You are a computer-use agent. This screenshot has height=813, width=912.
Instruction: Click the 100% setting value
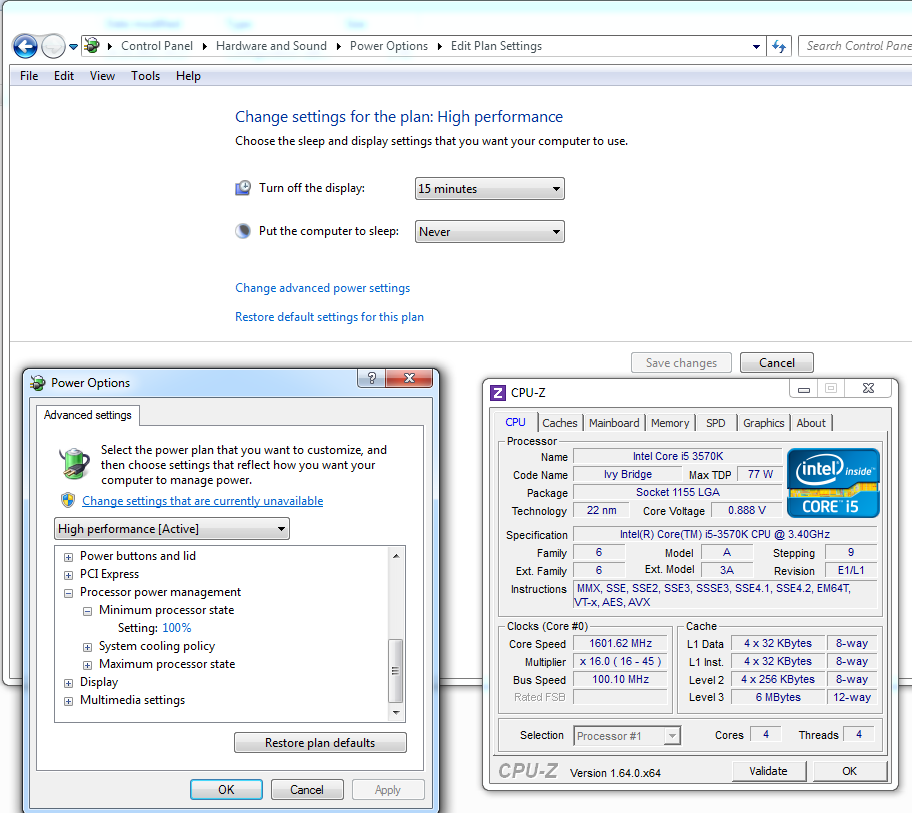click(x=177, y=628)
